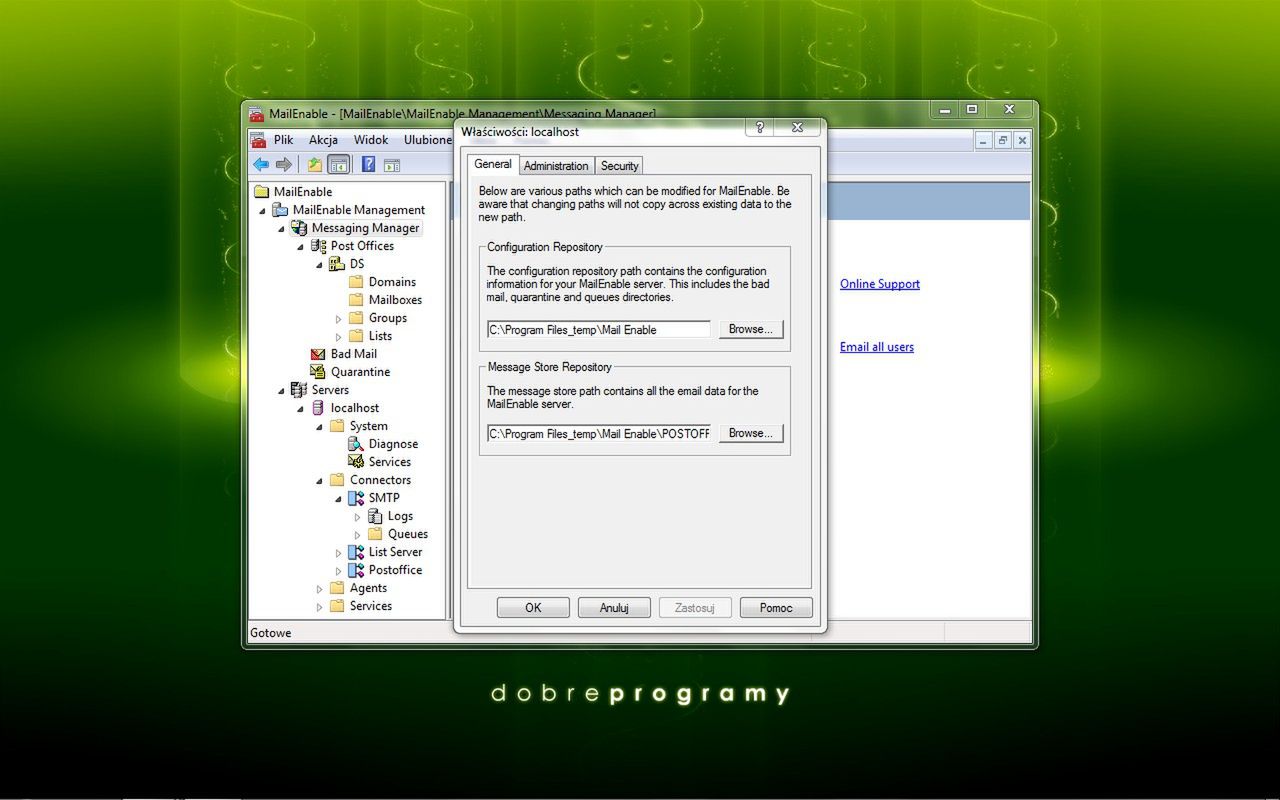Toggle the console tree toolbar icon

339,165
